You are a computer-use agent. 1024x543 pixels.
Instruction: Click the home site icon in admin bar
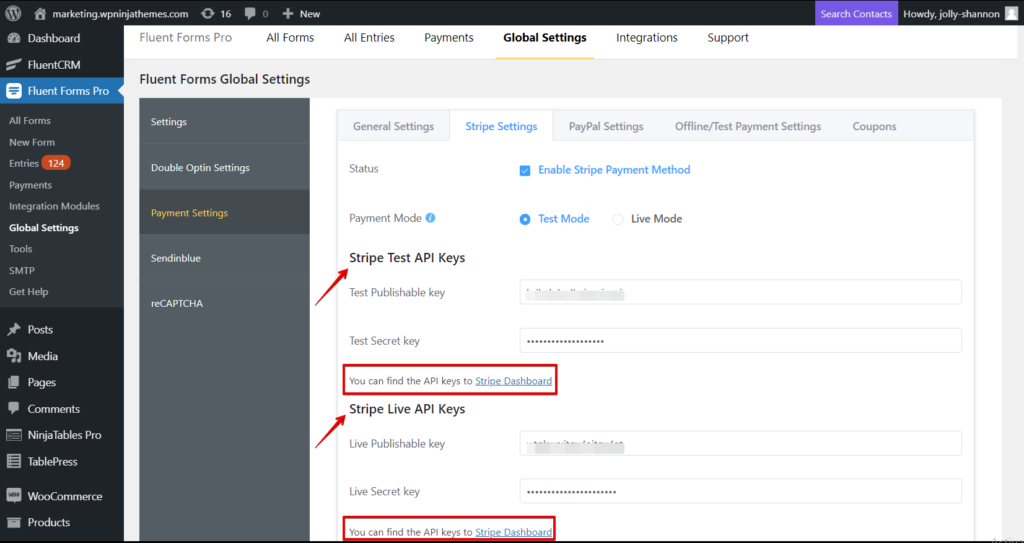[x=40, y=13]
